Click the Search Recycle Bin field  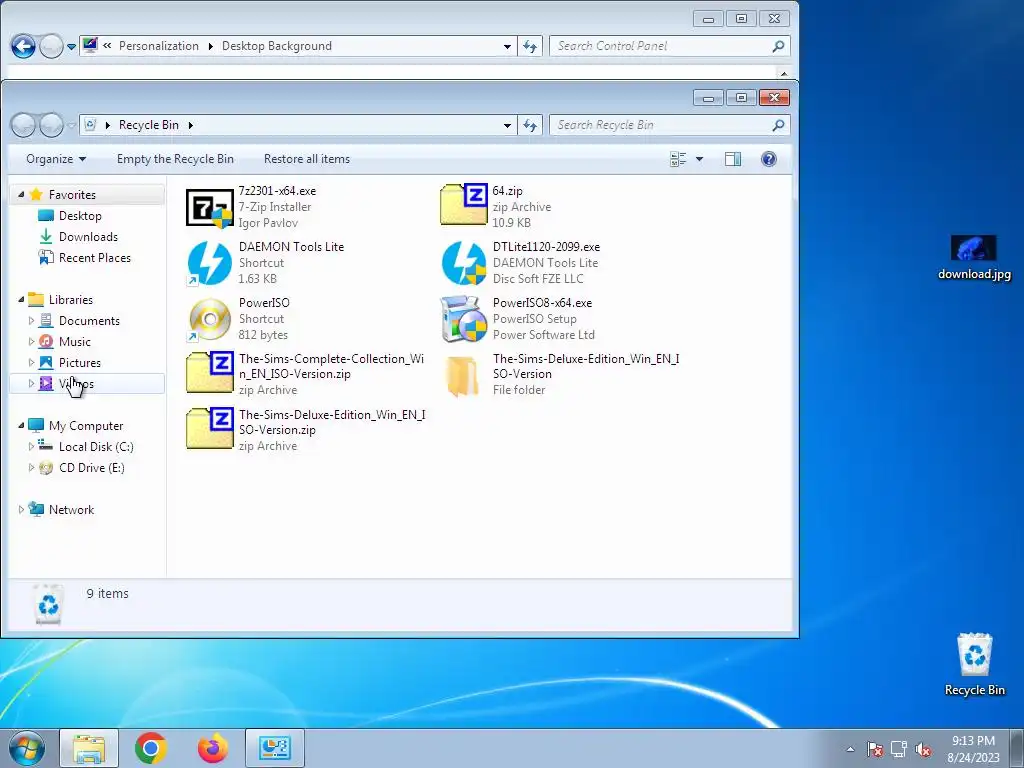660,125
